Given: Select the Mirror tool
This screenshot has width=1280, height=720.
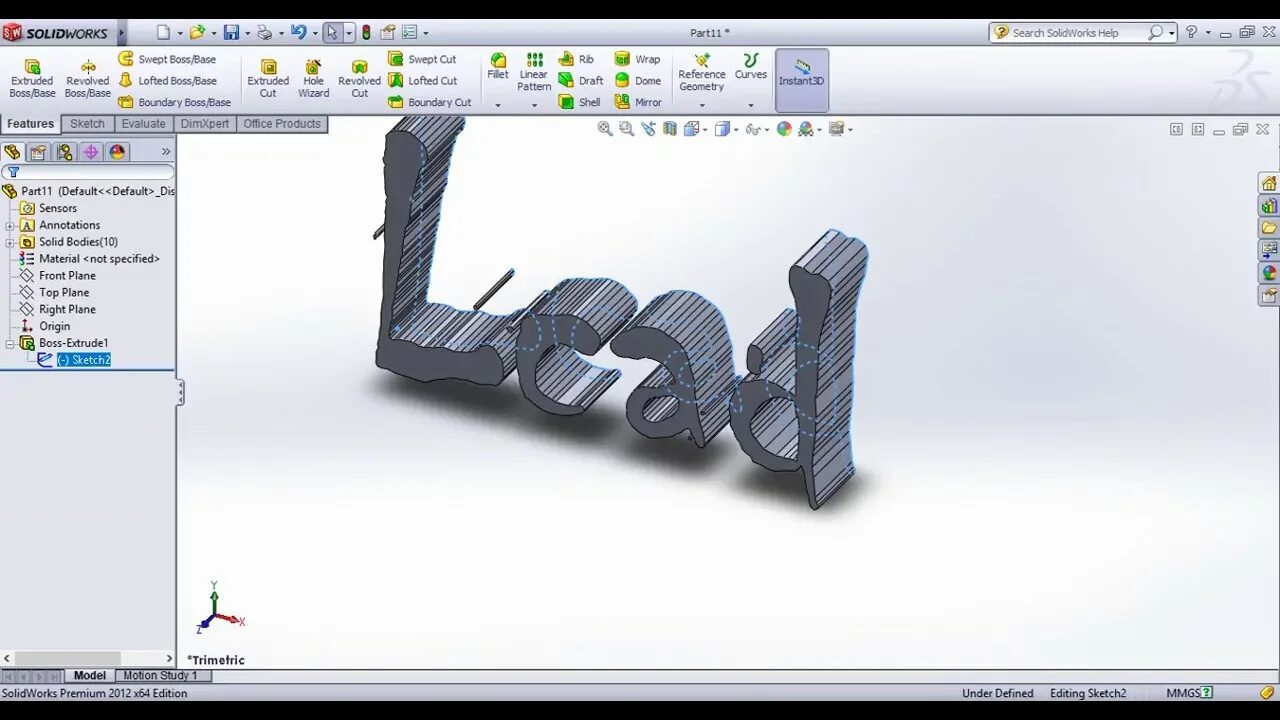Looking at the screenshot, I should click(638, 102).
